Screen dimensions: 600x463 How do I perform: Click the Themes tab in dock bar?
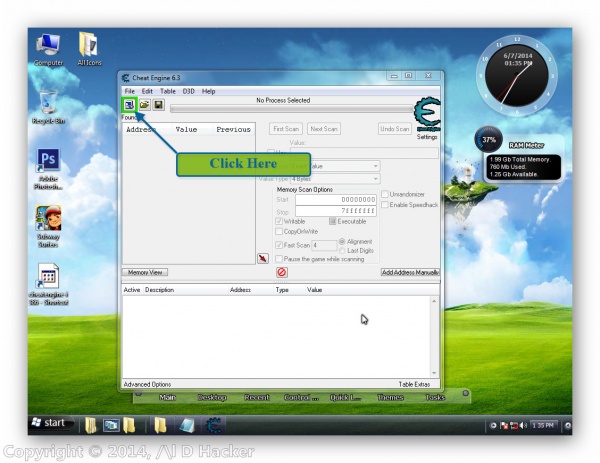390,398
